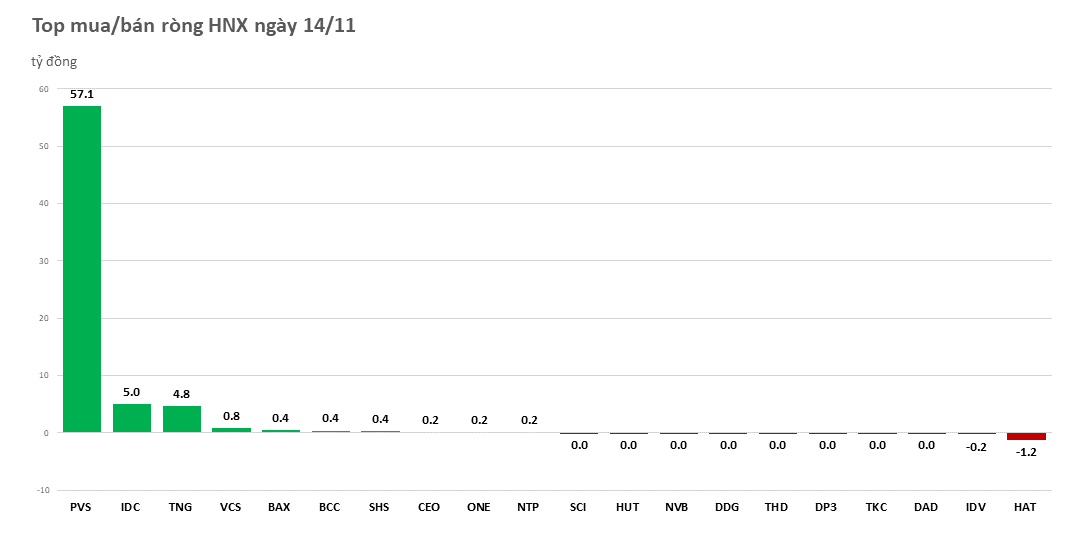Viewport: 1075px width, 537px height.
Task: Click the 57.1 data label
Action: 82,94
